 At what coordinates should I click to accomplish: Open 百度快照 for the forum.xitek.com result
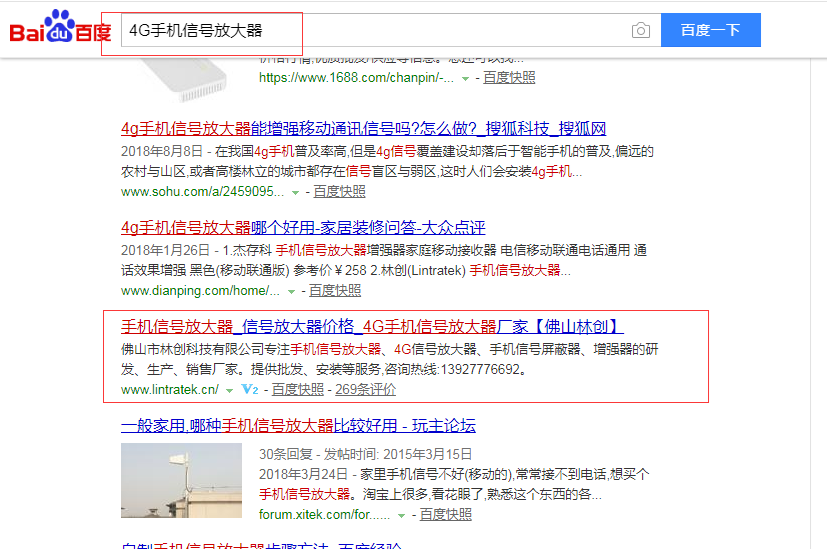click(445, 514)
